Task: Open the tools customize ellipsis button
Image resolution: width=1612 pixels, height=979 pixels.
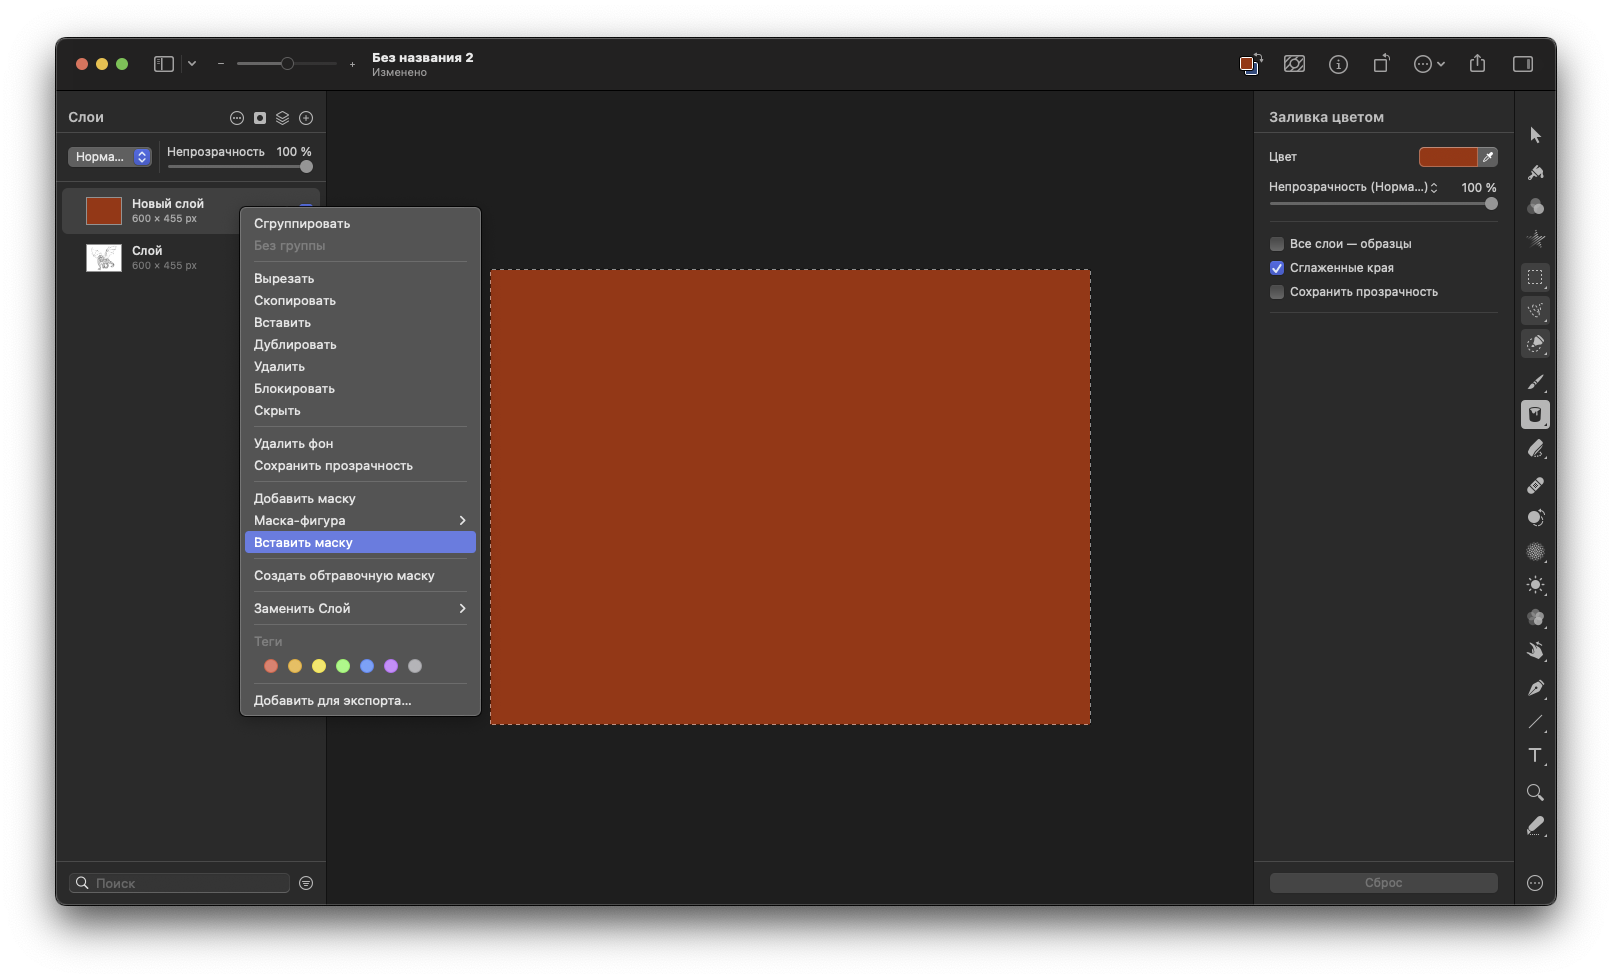Action: pyautogui.click(x=1535, y=883)
